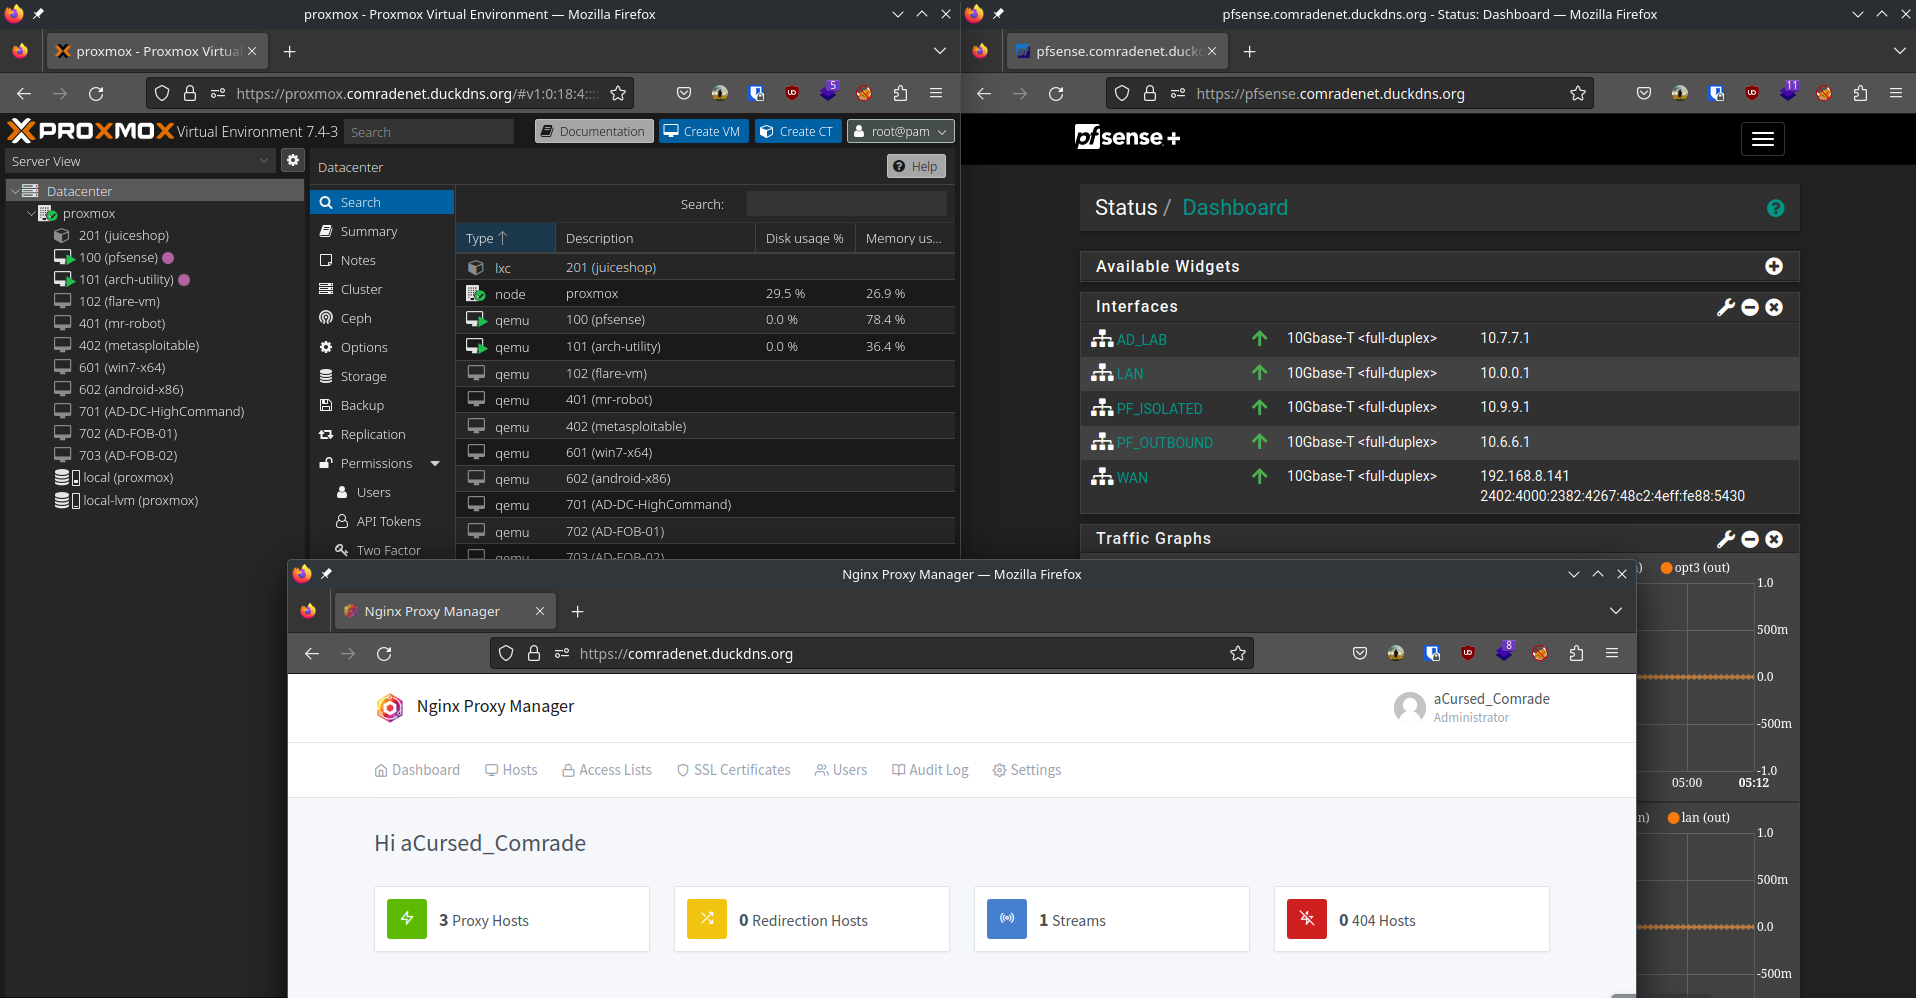Open Interfaces widget wrench settings
Image resolution: width=1916 pixels, height=998 pixels.
[1726, 307]
